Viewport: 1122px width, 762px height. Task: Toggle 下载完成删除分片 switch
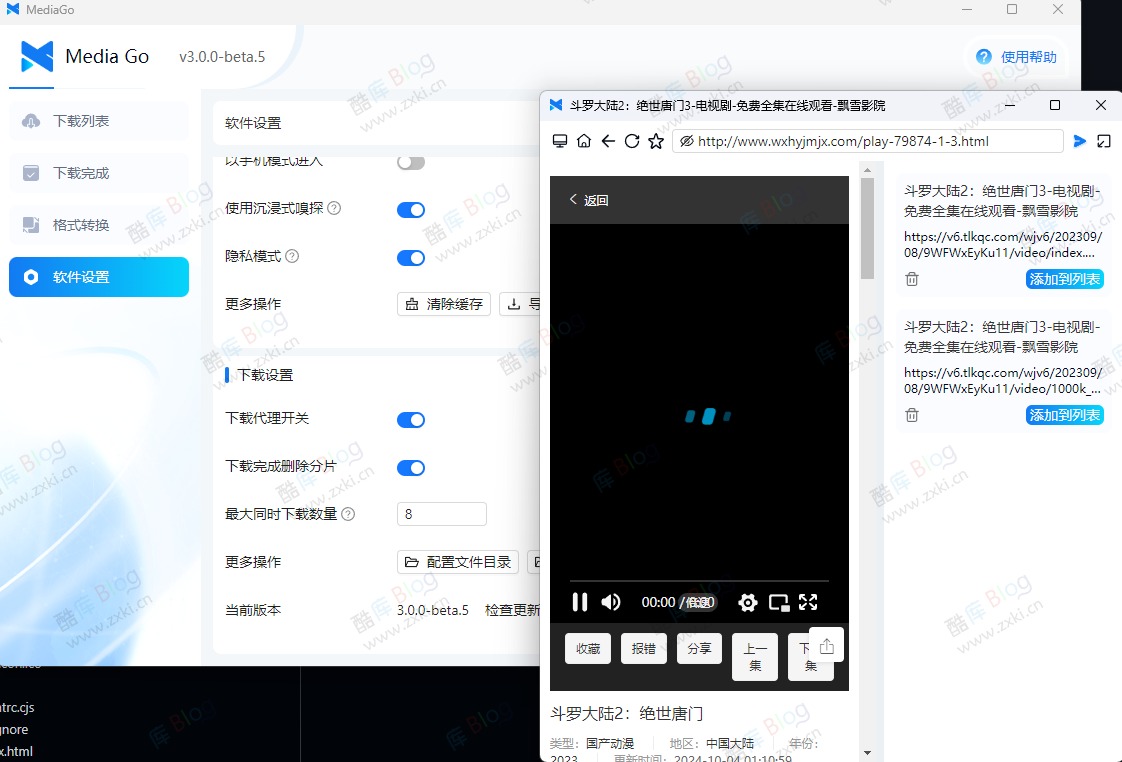tap(411, 467)
